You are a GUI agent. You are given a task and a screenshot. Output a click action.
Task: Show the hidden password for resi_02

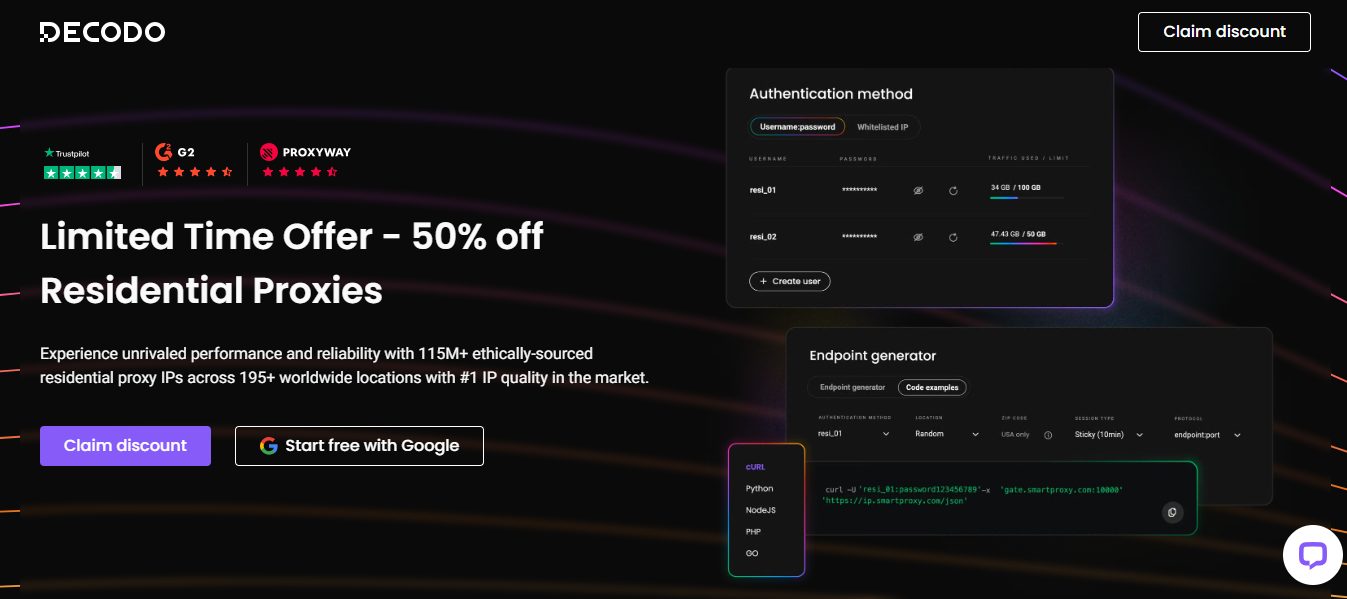(x=918, y=237)
